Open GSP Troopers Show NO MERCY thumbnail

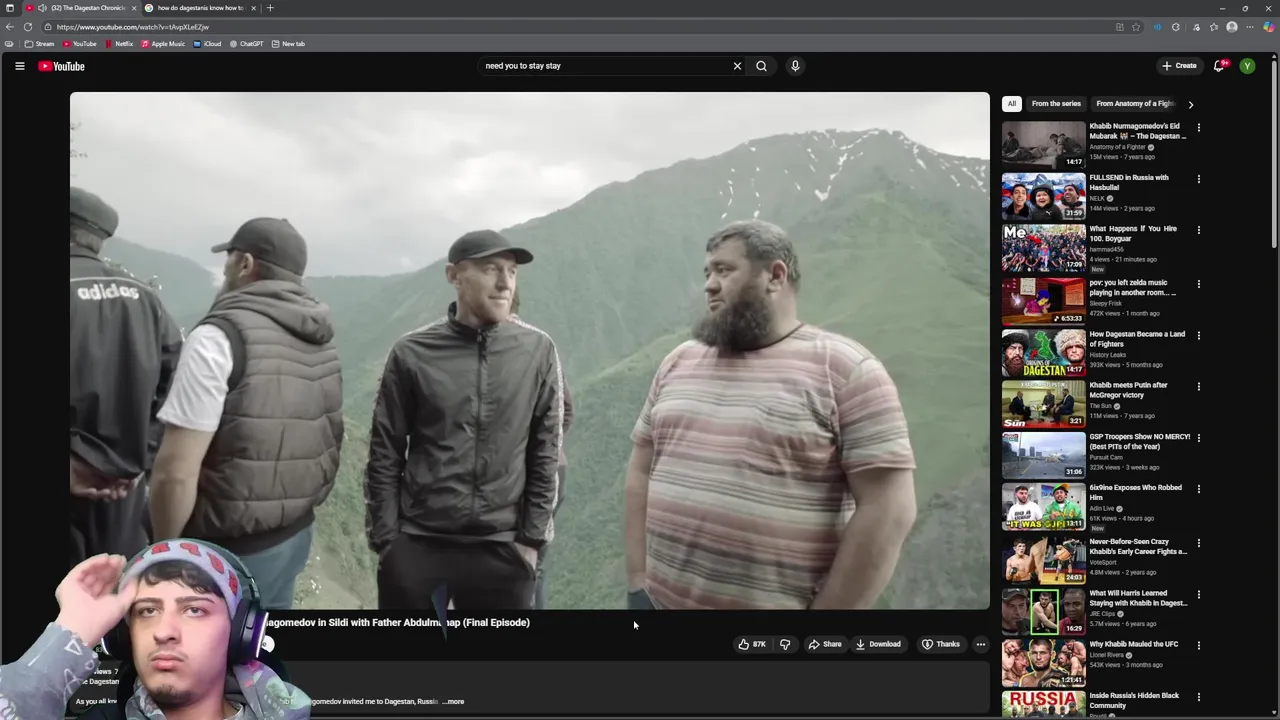click(x=1043, y=455)
